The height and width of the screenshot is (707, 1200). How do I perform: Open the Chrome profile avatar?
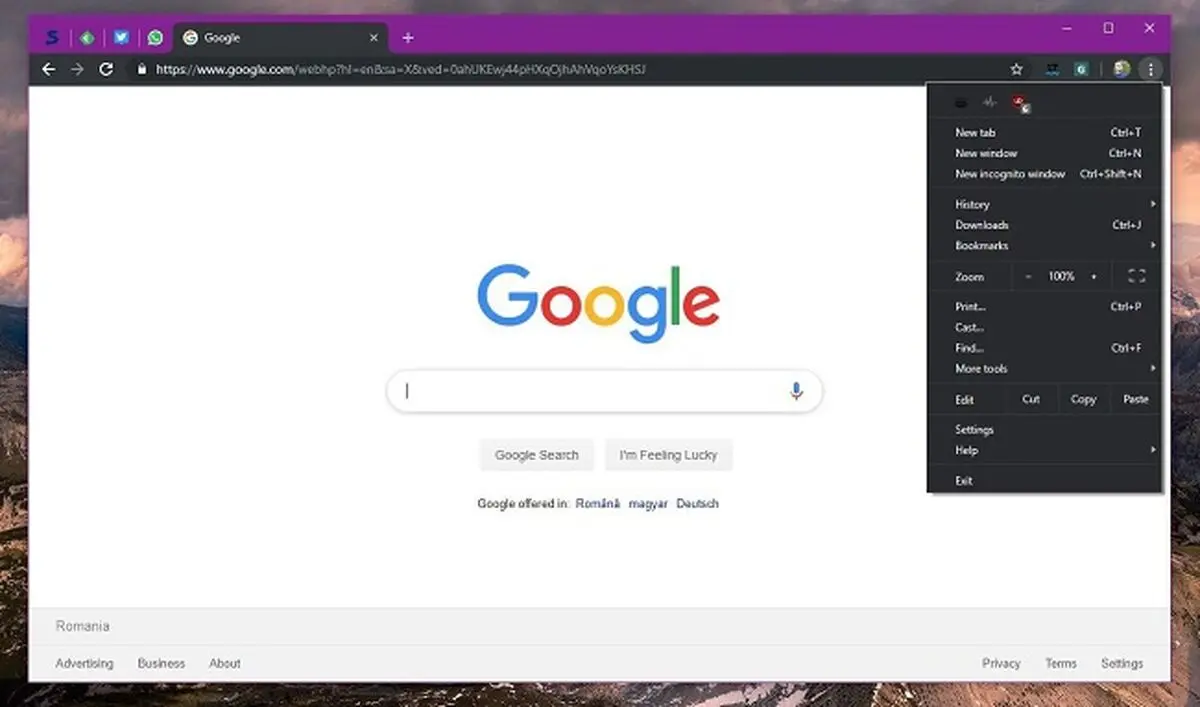coord(1122,69)
